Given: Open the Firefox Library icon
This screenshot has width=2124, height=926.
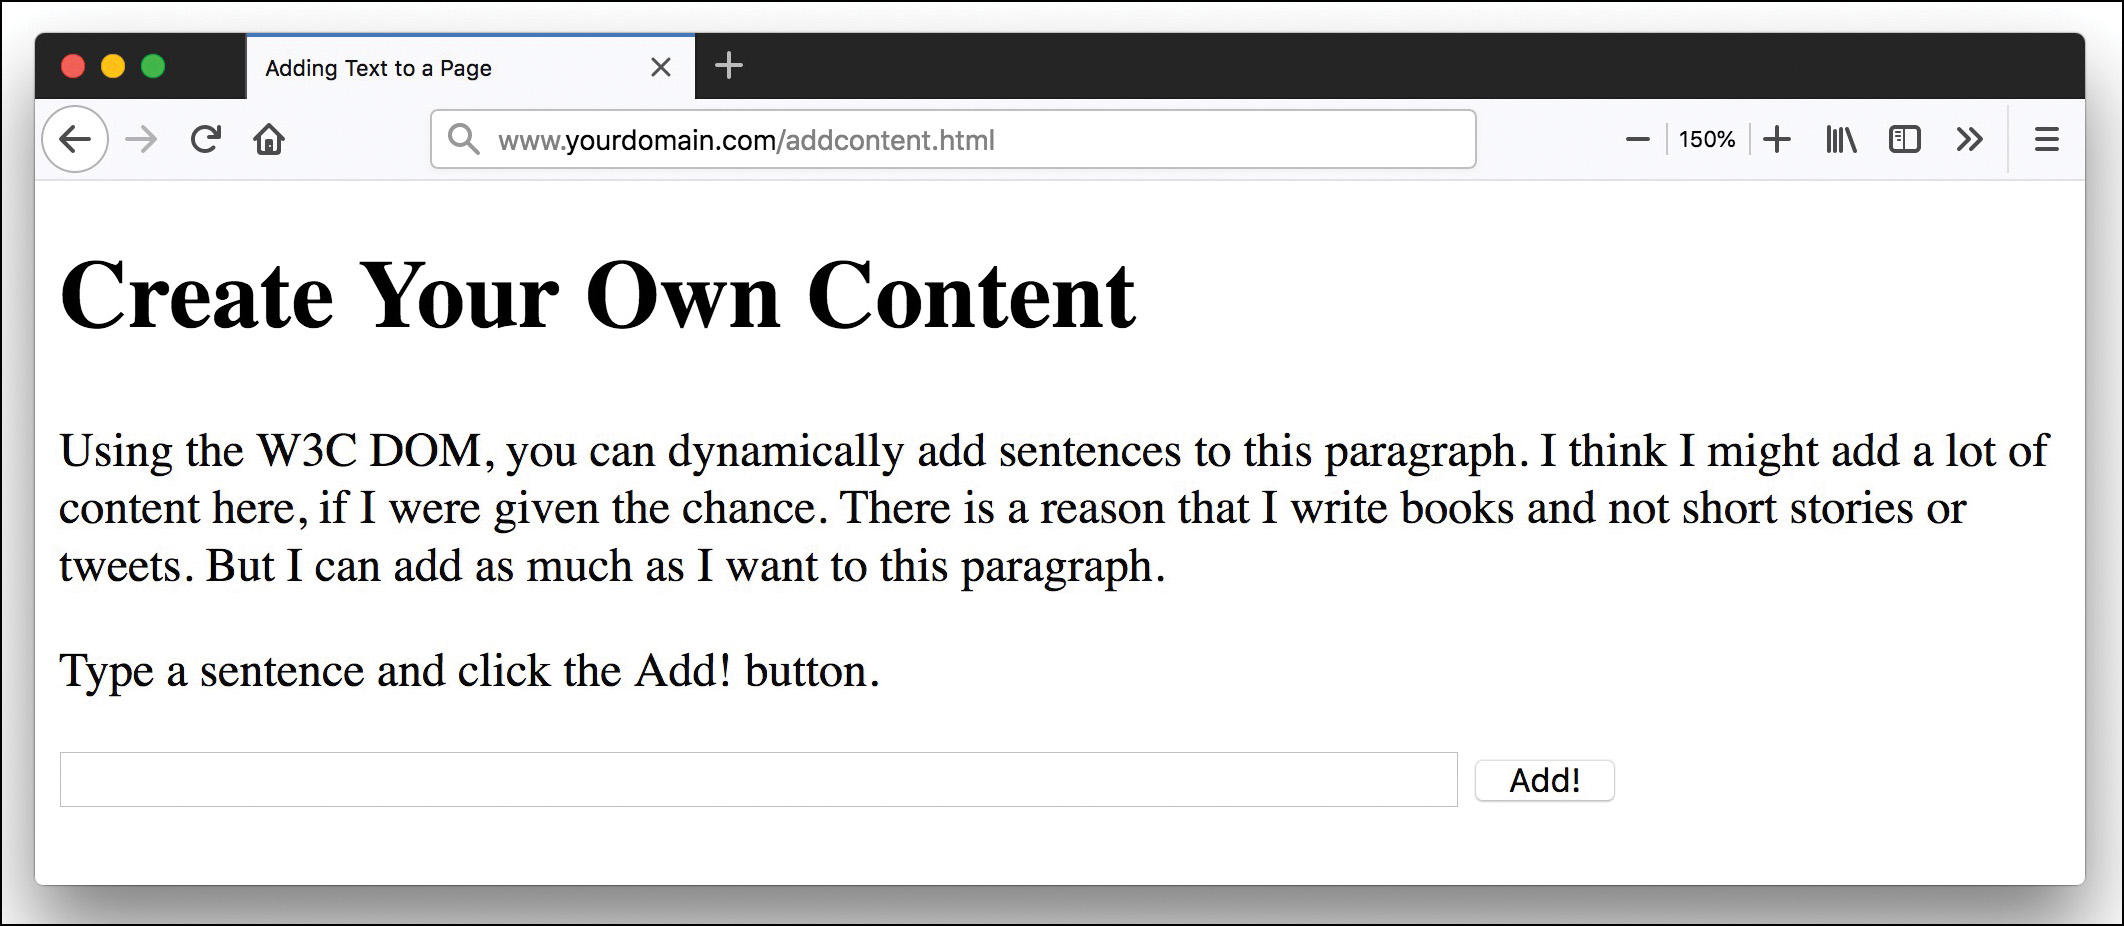Looking at the screenshot, I should (1840, 139).
